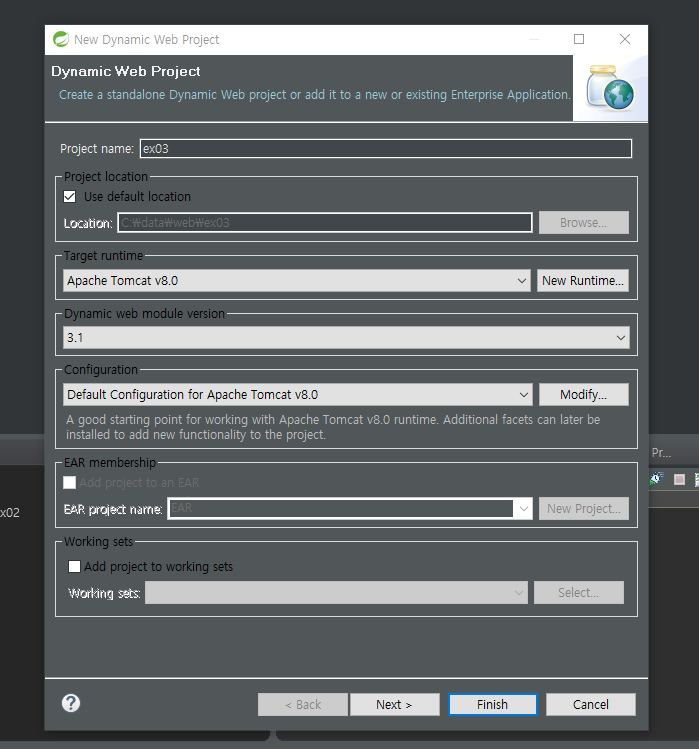
Task: Click the New Runtime... button
Action: 583,280
